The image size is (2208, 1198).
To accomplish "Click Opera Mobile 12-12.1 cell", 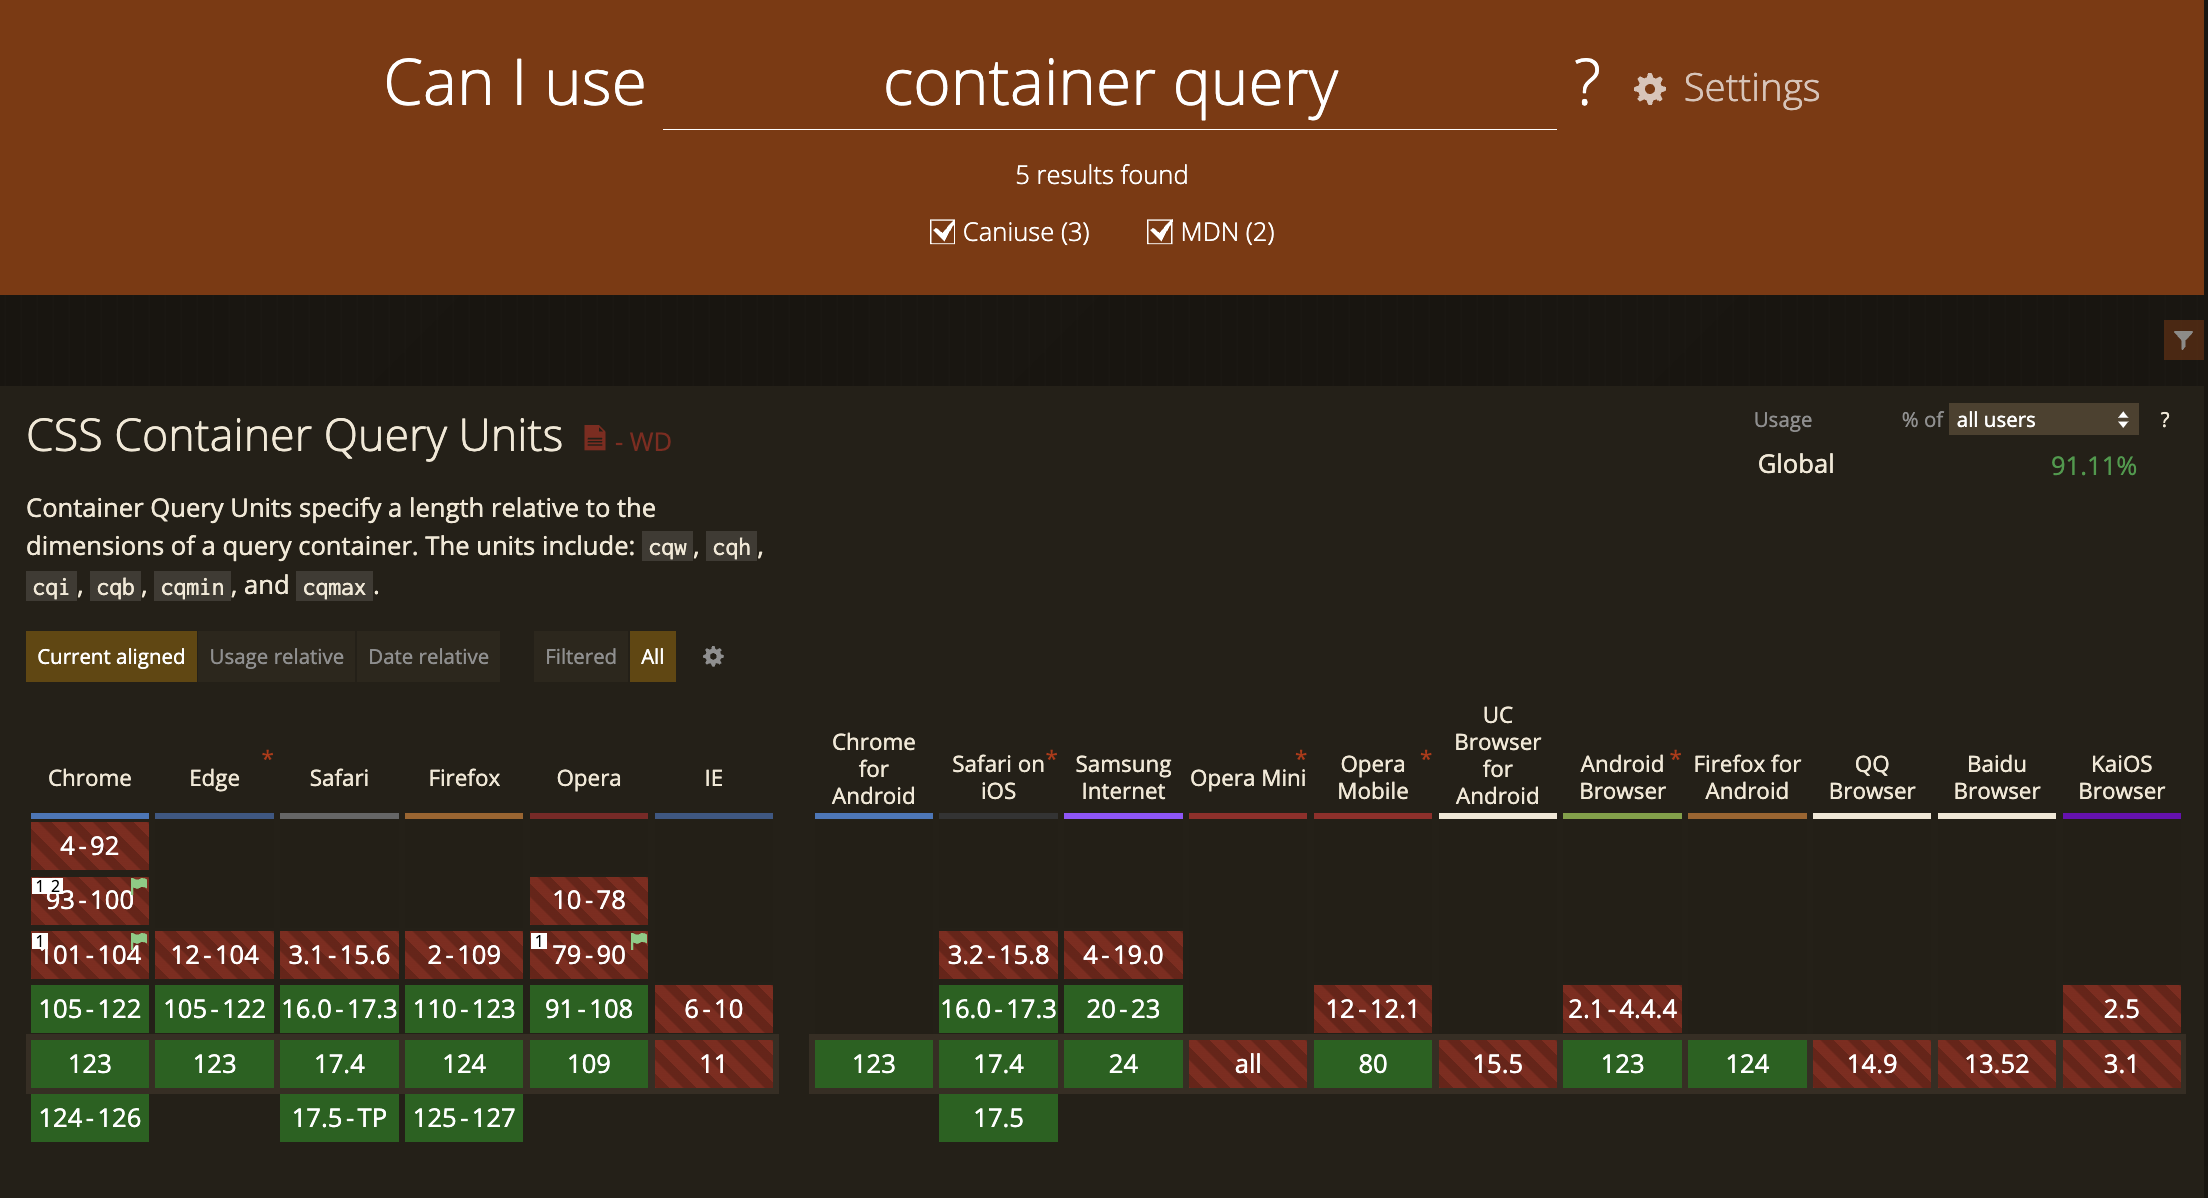I will click(1373, 1009).
